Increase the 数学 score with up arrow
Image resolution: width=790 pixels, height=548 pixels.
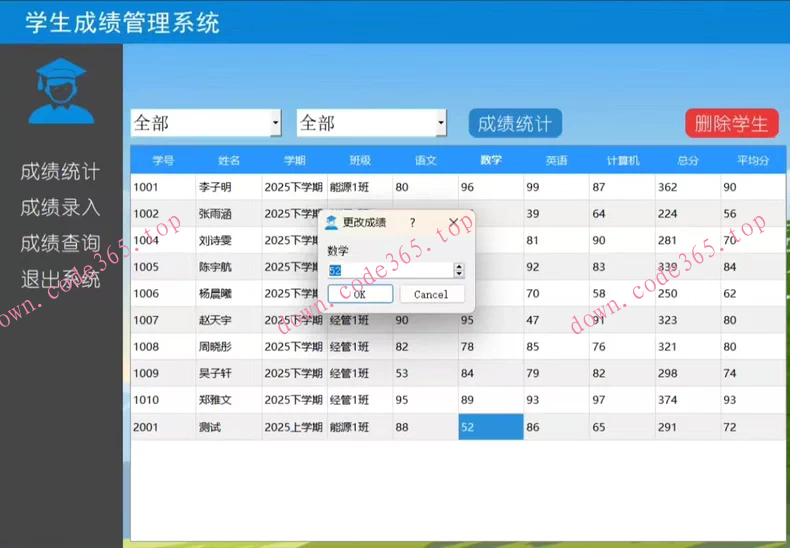tap(458, 266)
